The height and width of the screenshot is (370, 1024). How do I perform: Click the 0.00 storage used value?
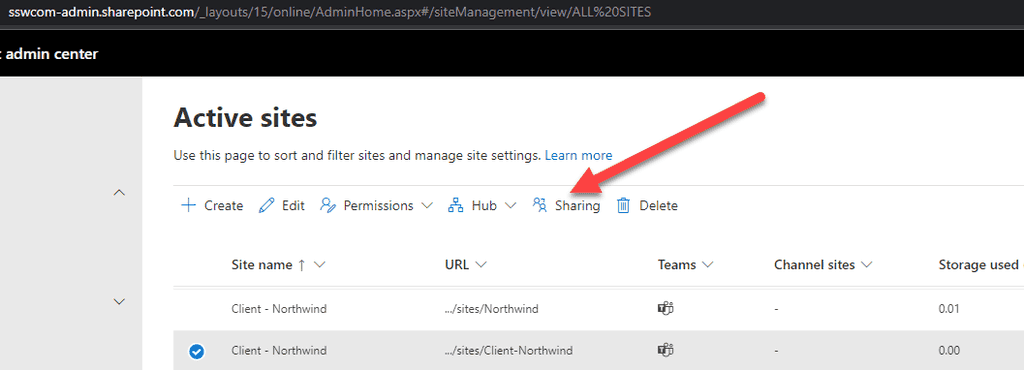(949, 350)
